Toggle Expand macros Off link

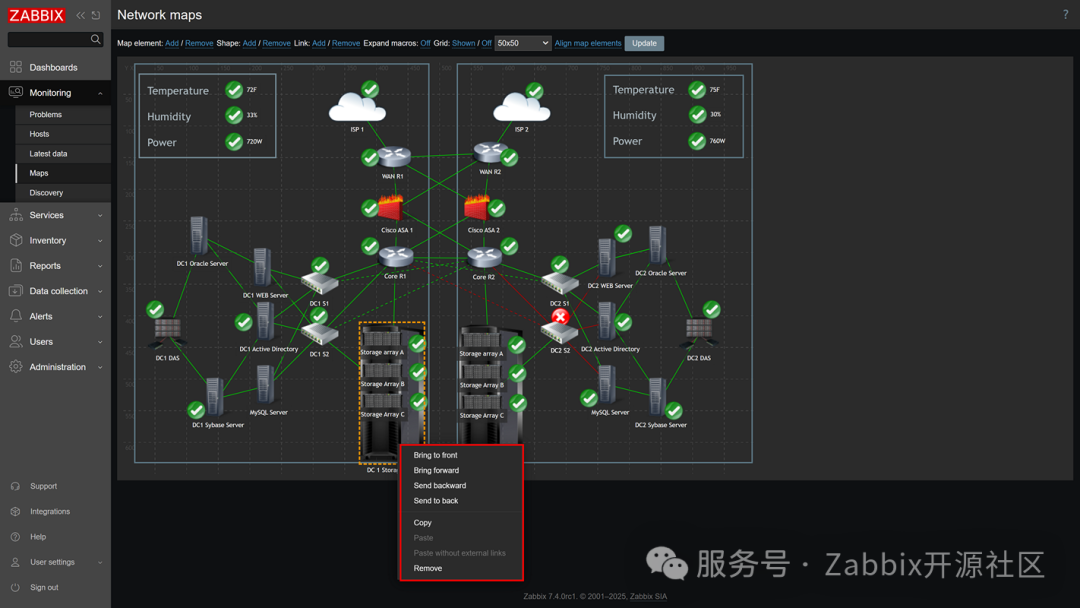[x=425, y=44]
